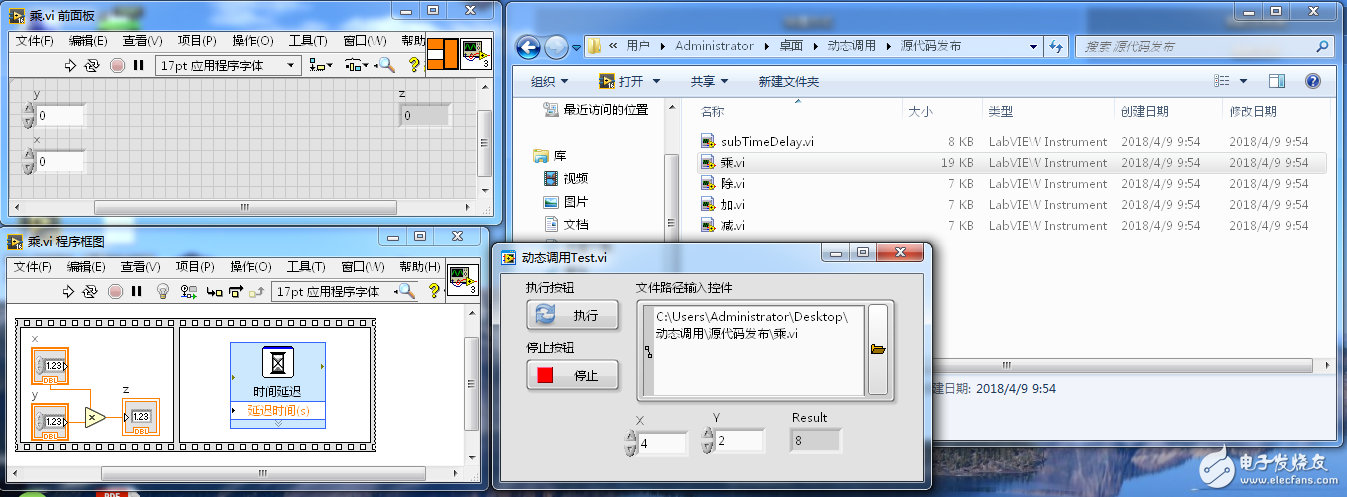Click Run arrow in 乘.vi block diagram toolbar

[x=70, y=292]
